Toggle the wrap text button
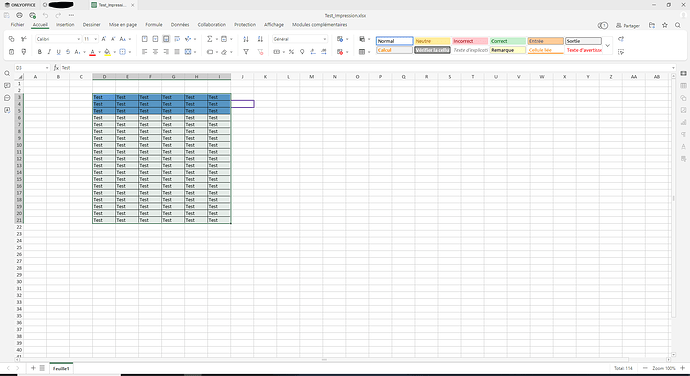This screenshot has height=376, width=690. 177,39
